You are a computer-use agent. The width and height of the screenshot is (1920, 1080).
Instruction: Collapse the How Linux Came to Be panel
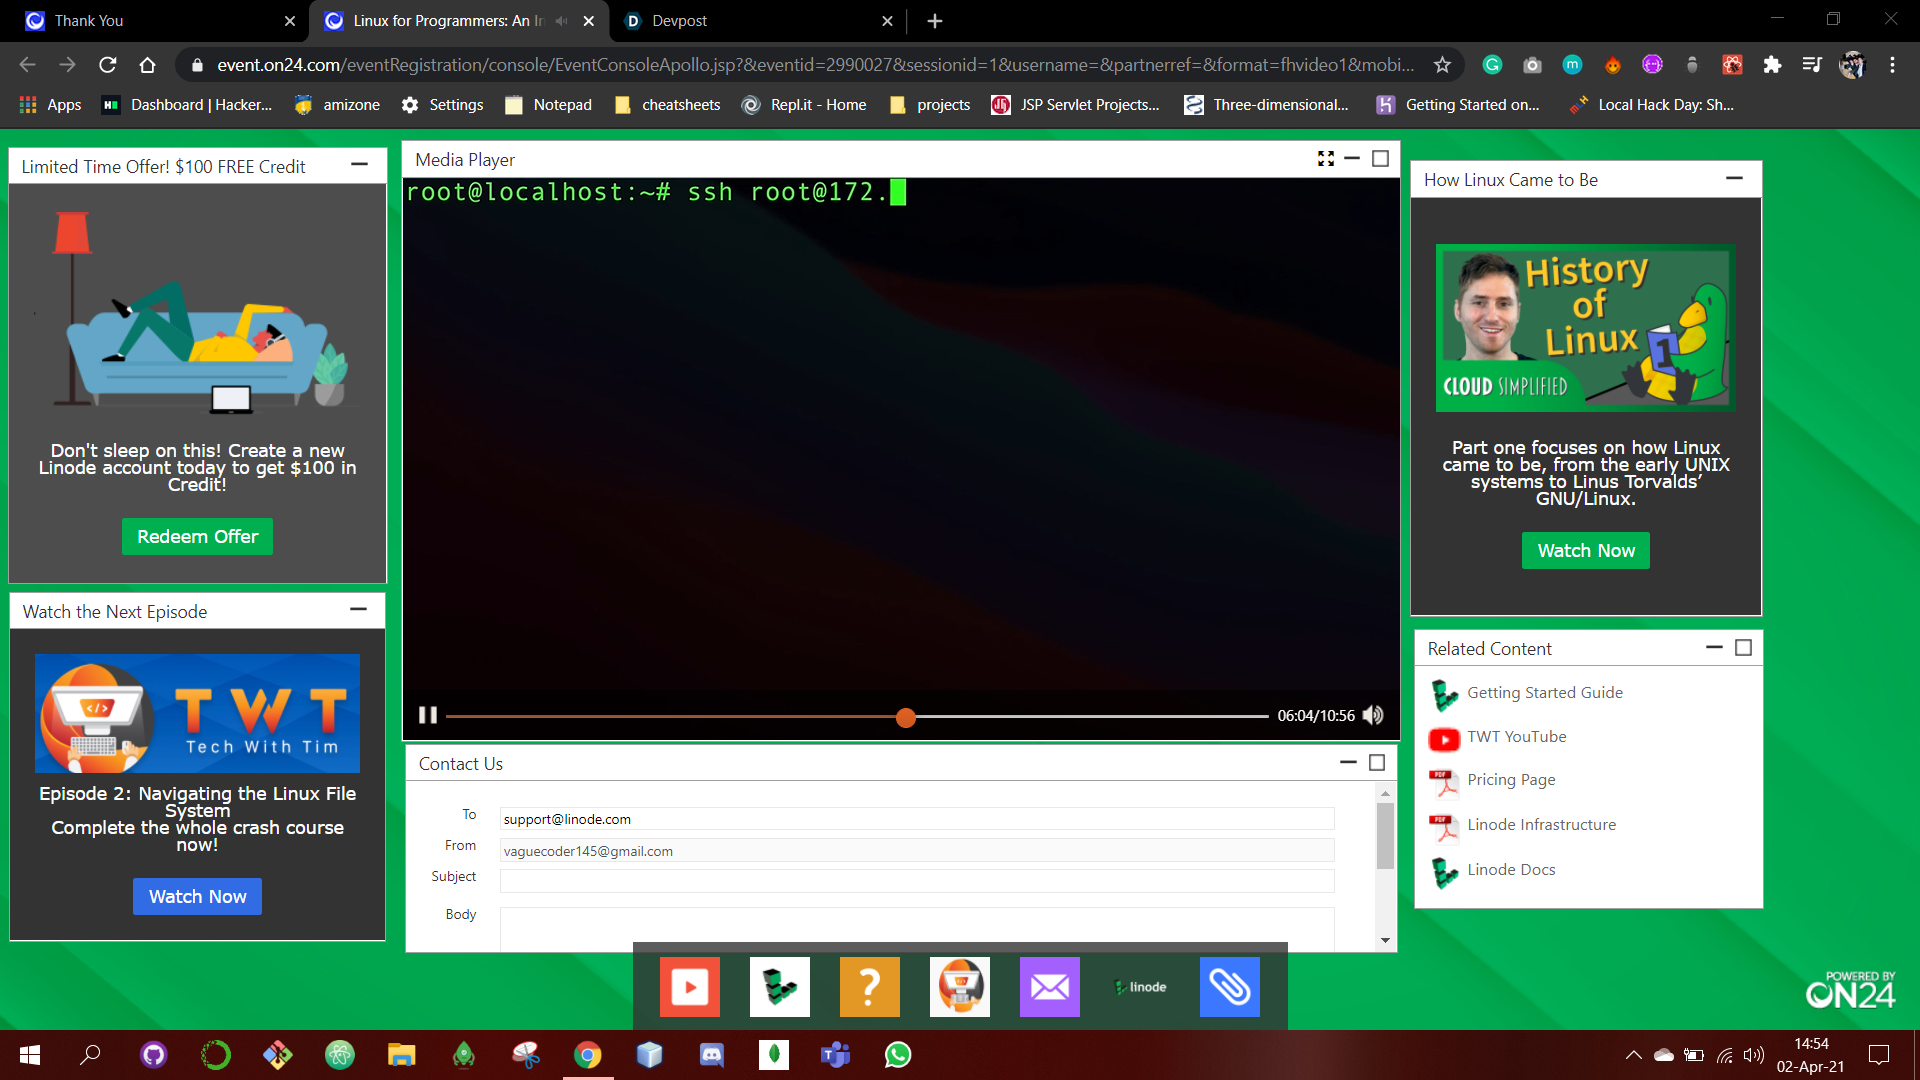(1734, 178)
